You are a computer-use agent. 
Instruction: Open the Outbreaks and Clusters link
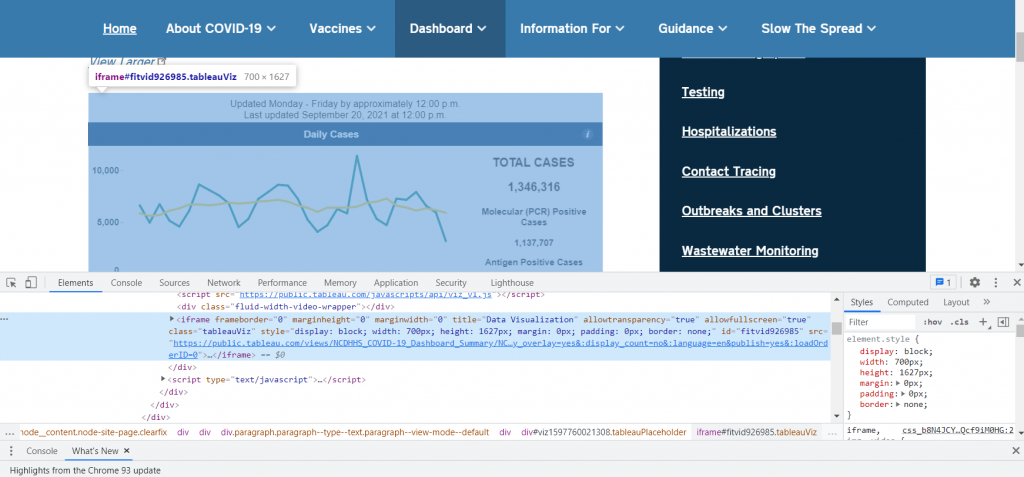(x=752, y=211)
